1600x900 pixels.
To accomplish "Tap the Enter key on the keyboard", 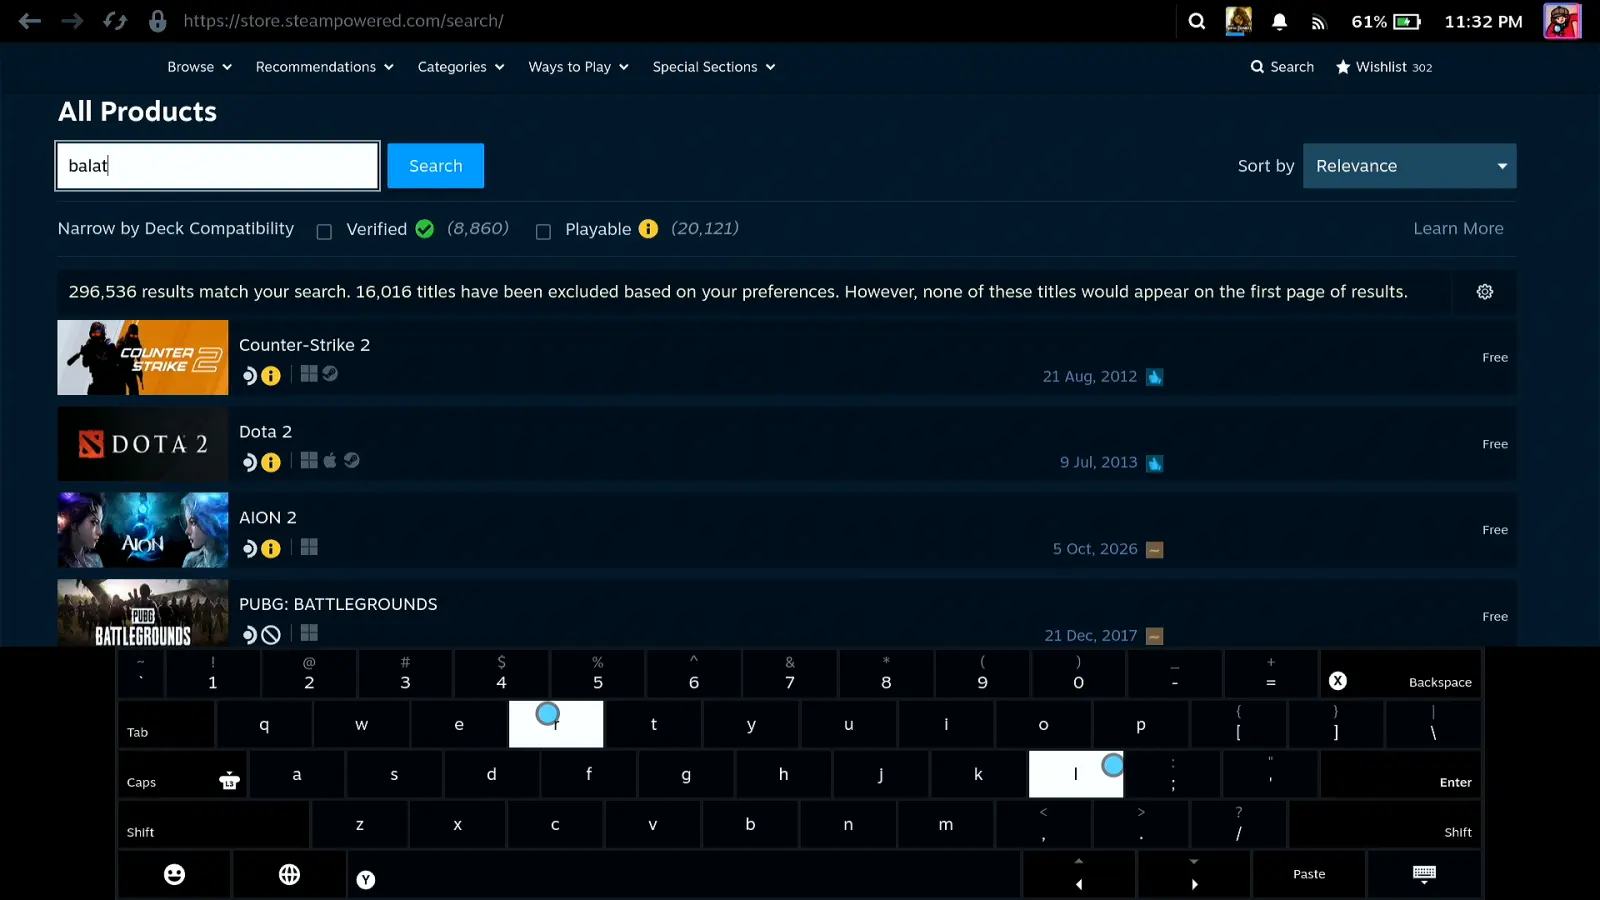I will tap(1401, 774).
